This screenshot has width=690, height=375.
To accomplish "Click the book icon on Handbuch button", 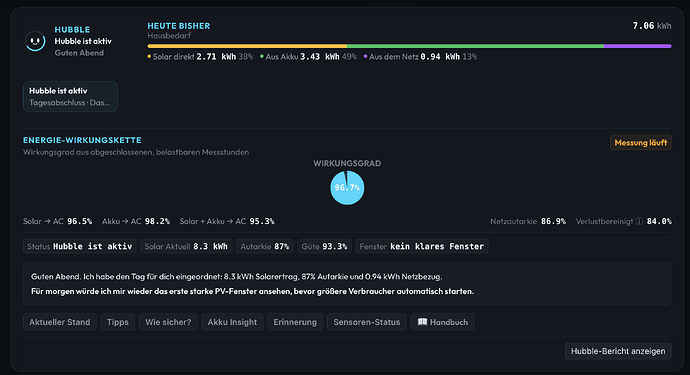I will [422, 322].
